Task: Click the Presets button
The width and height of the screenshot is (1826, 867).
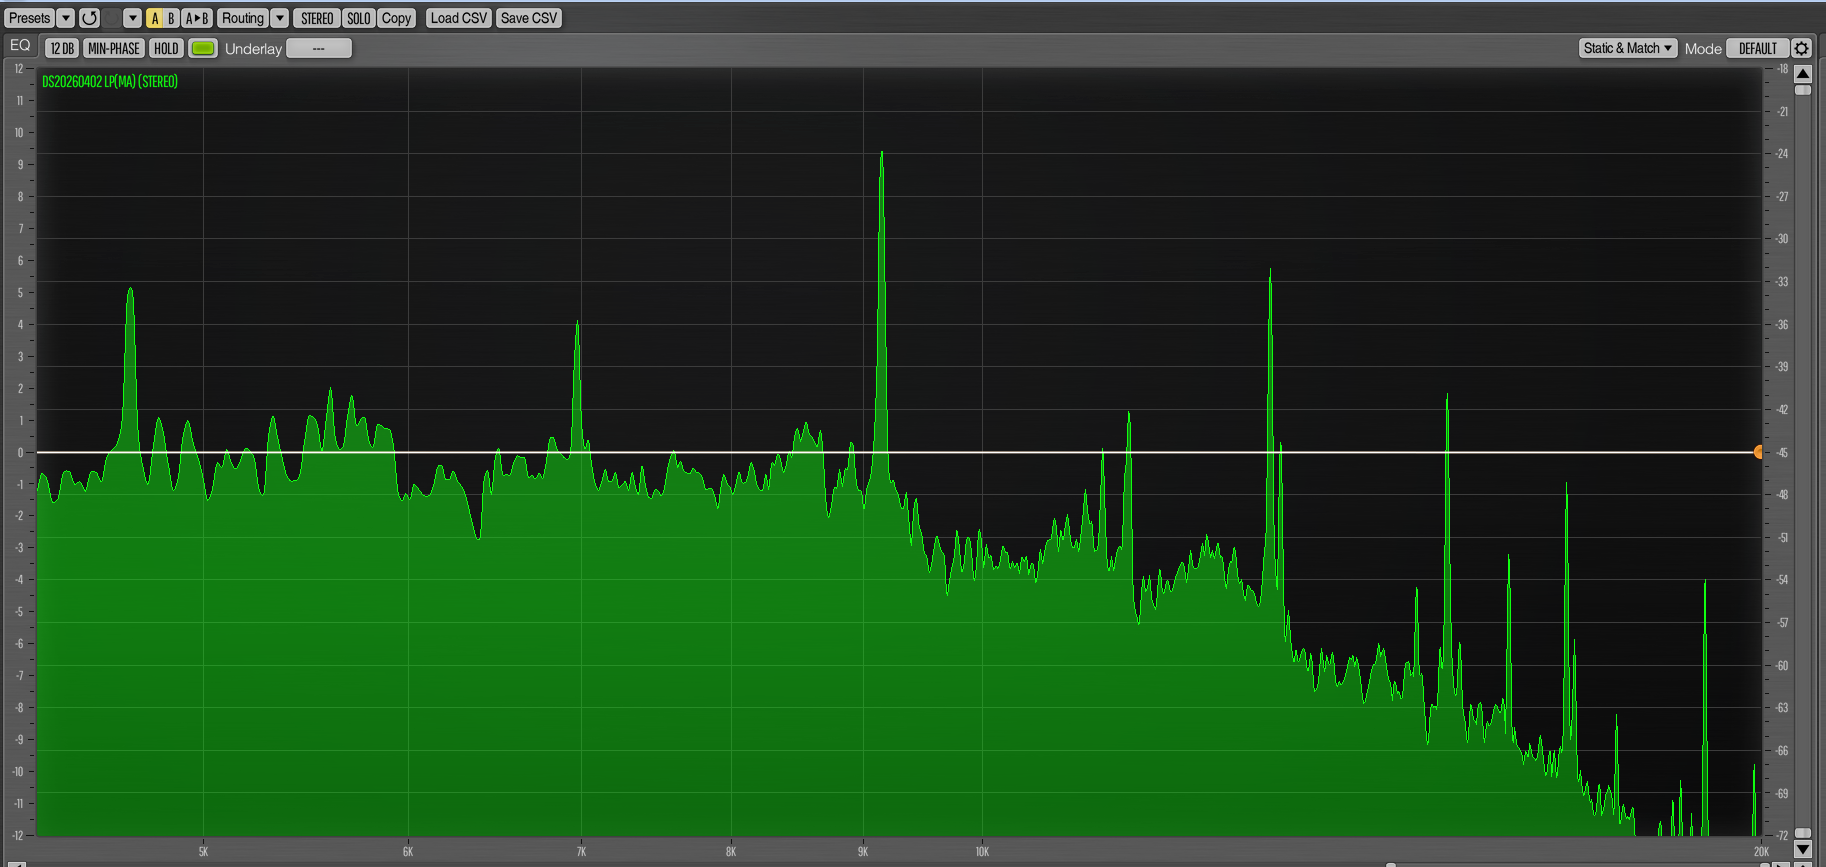Action: (29, 18)
